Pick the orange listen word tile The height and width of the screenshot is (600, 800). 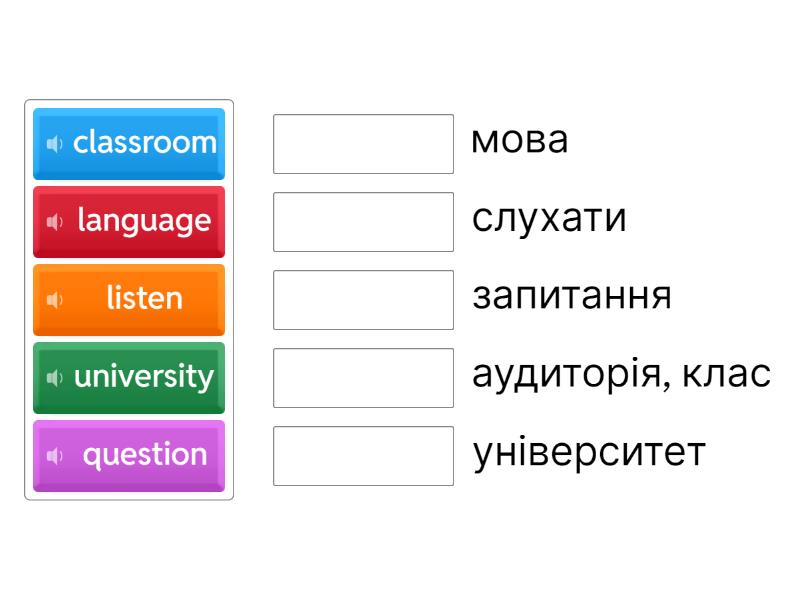[x=144, y=299]
